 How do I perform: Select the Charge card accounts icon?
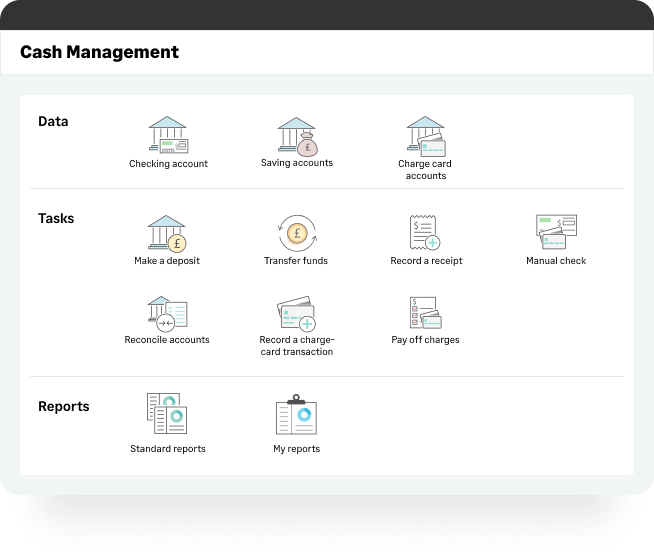(425, 135)
